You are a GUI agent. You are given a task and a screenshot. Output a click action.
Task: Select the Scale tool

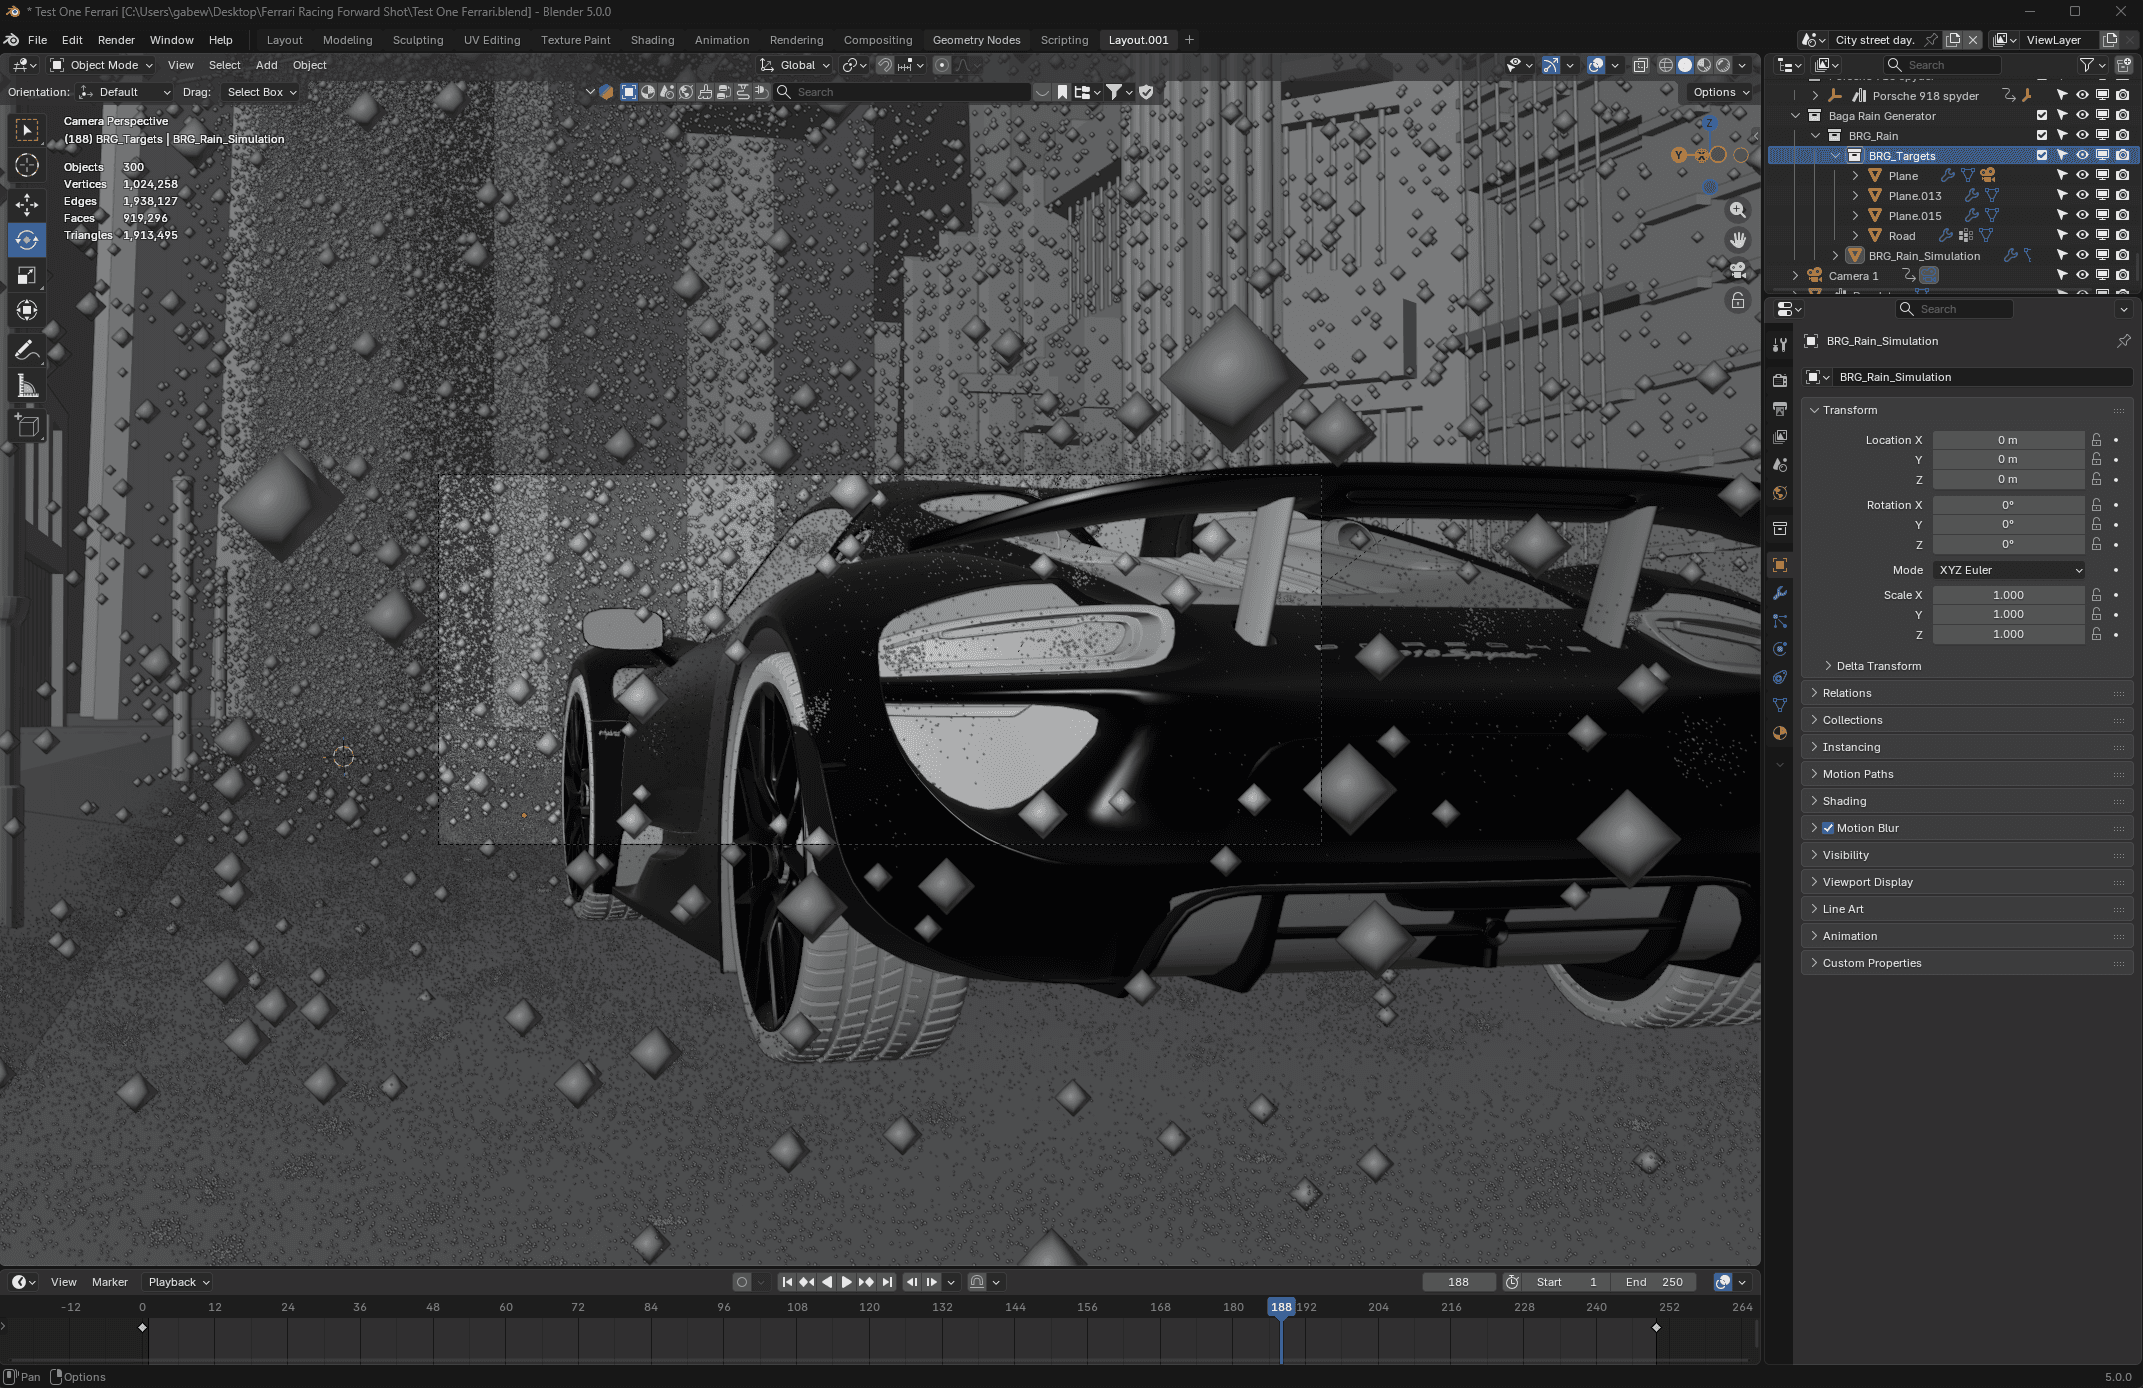tap(27, 275)
